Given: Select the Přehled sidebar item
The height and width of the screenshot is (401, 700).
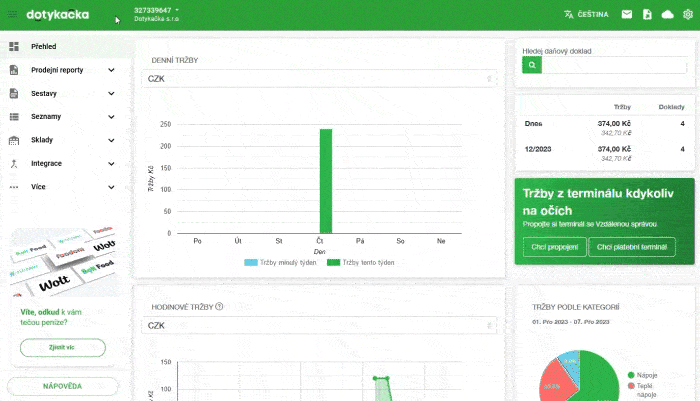Looking at the screenshot, I should [x=43, y=47].
